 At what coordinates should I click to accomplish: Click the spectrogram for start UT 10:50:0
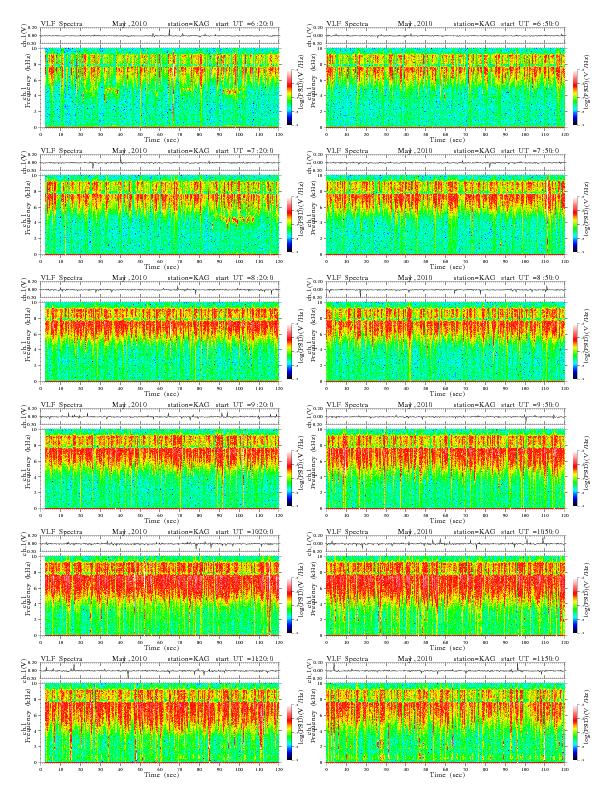point(445,596)
